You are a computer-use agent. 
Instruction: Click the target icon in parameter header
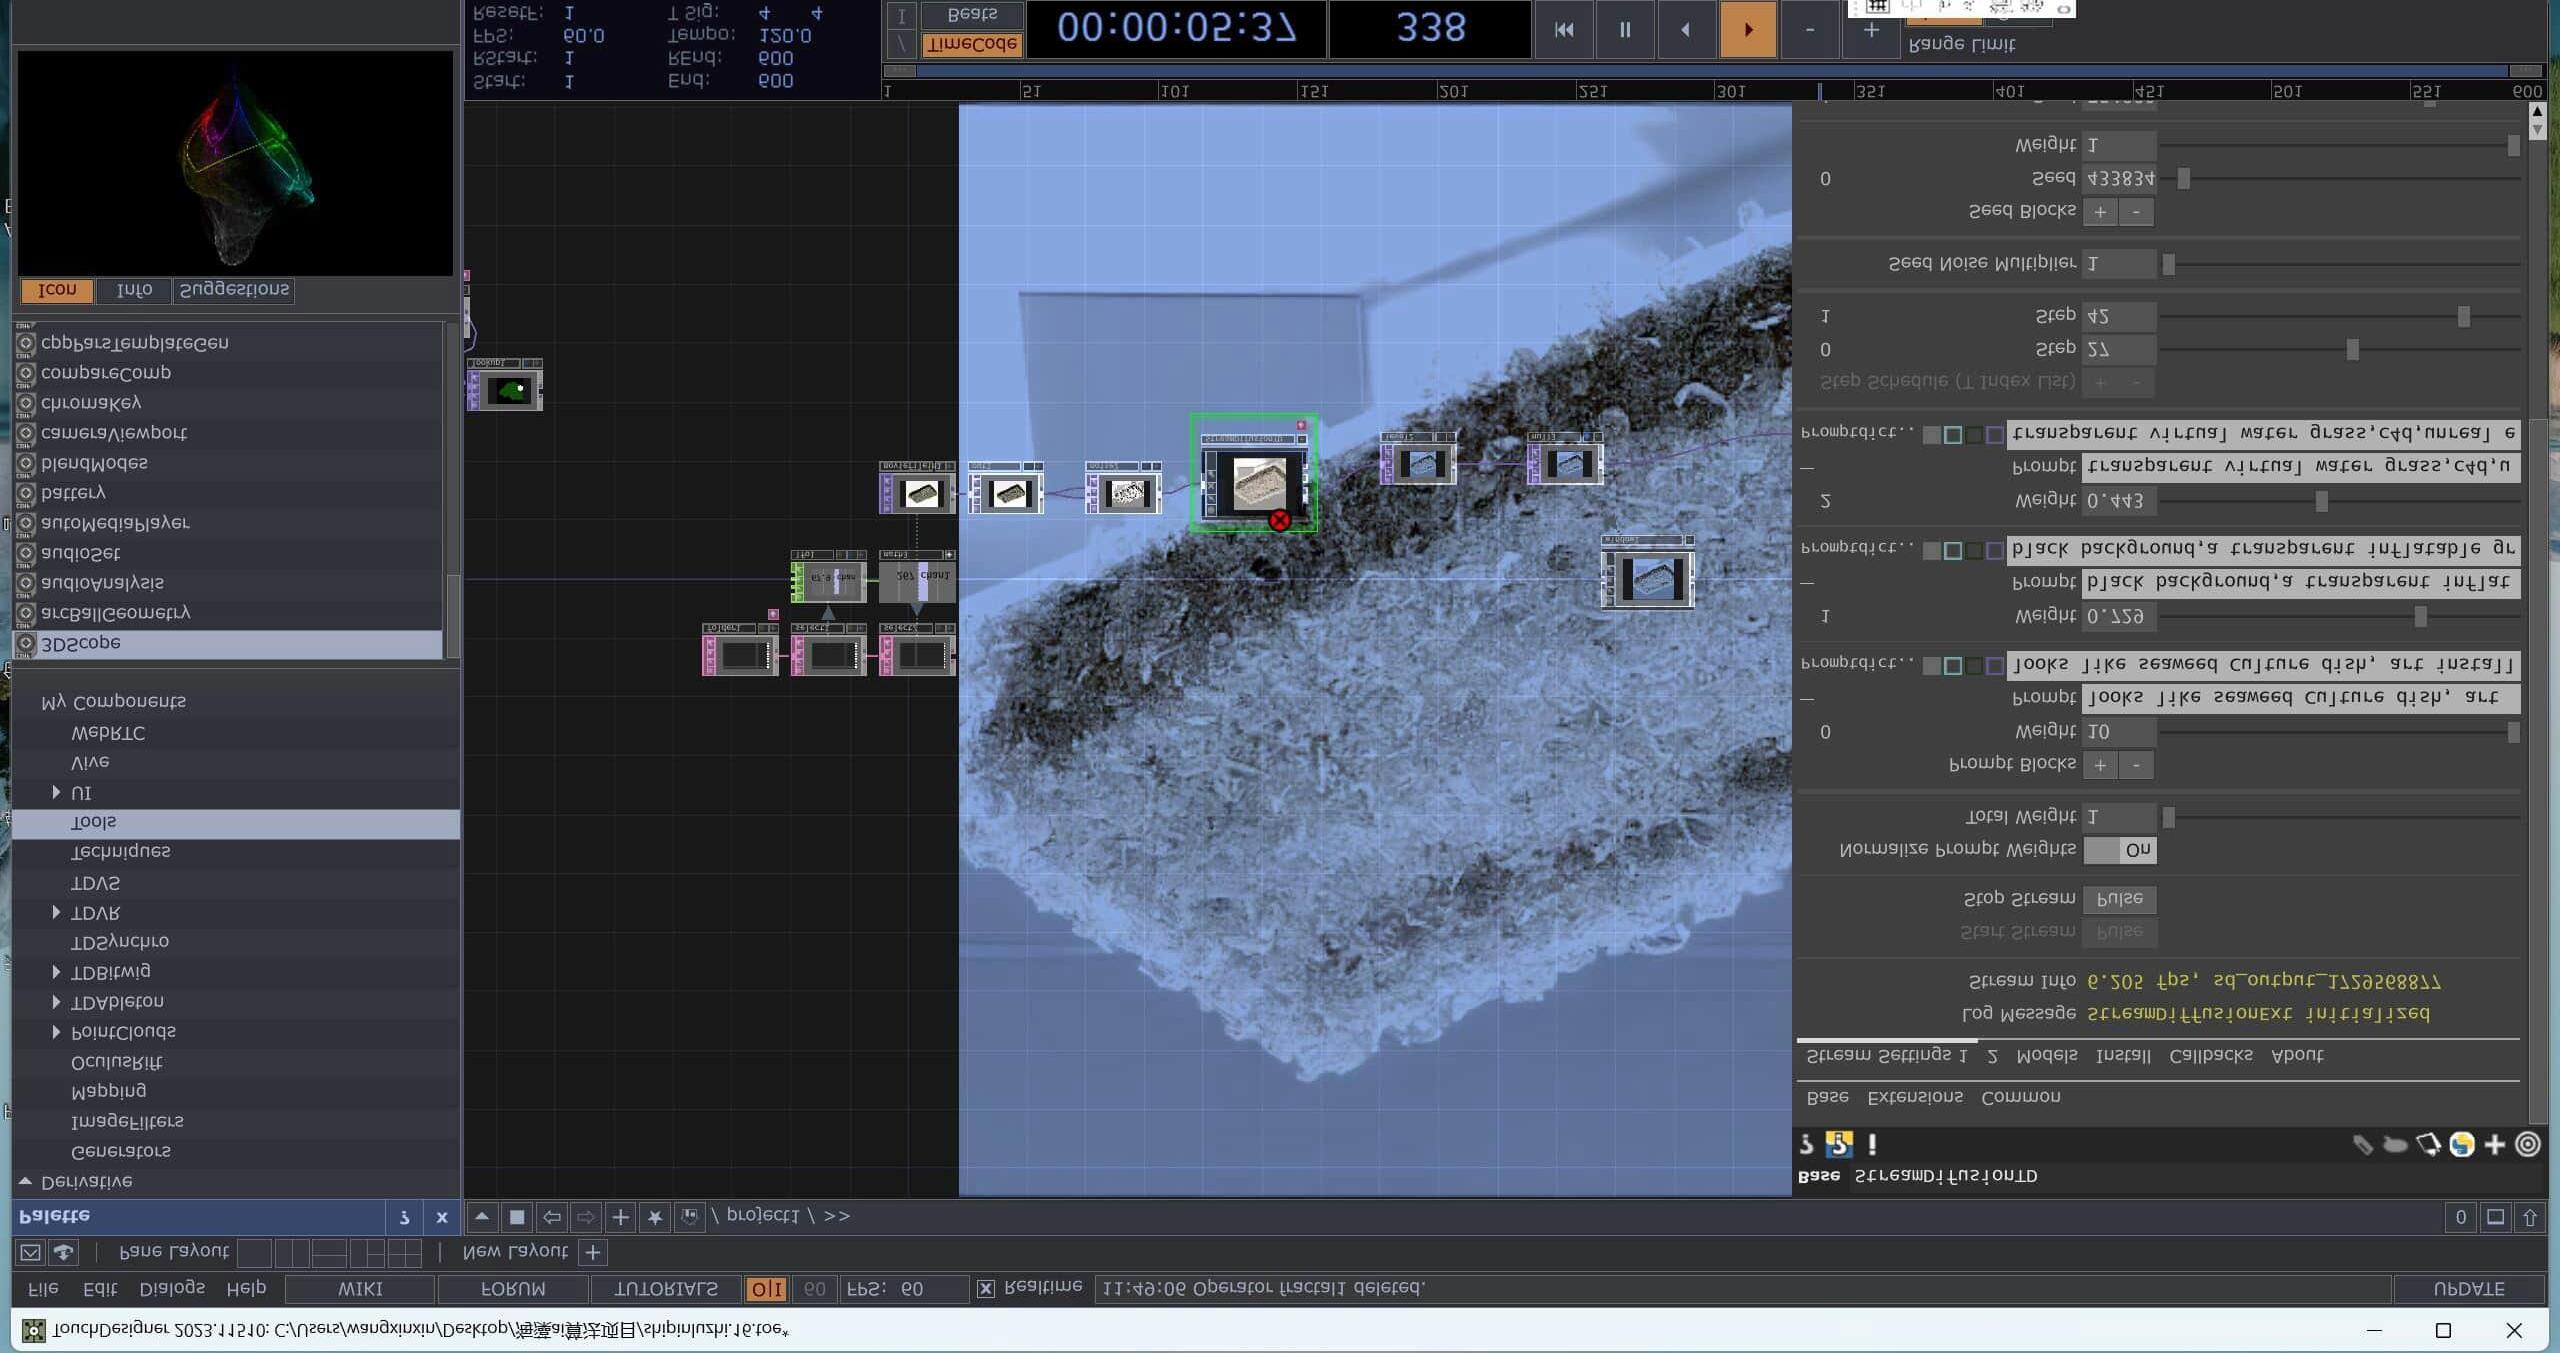(x=2527, y=1143)
